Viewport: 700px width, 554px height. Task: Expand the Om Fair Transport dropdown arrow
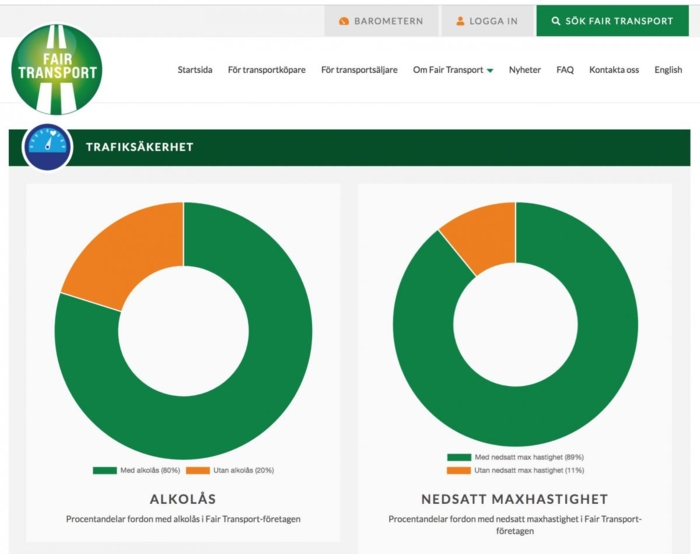pos(490,71)
